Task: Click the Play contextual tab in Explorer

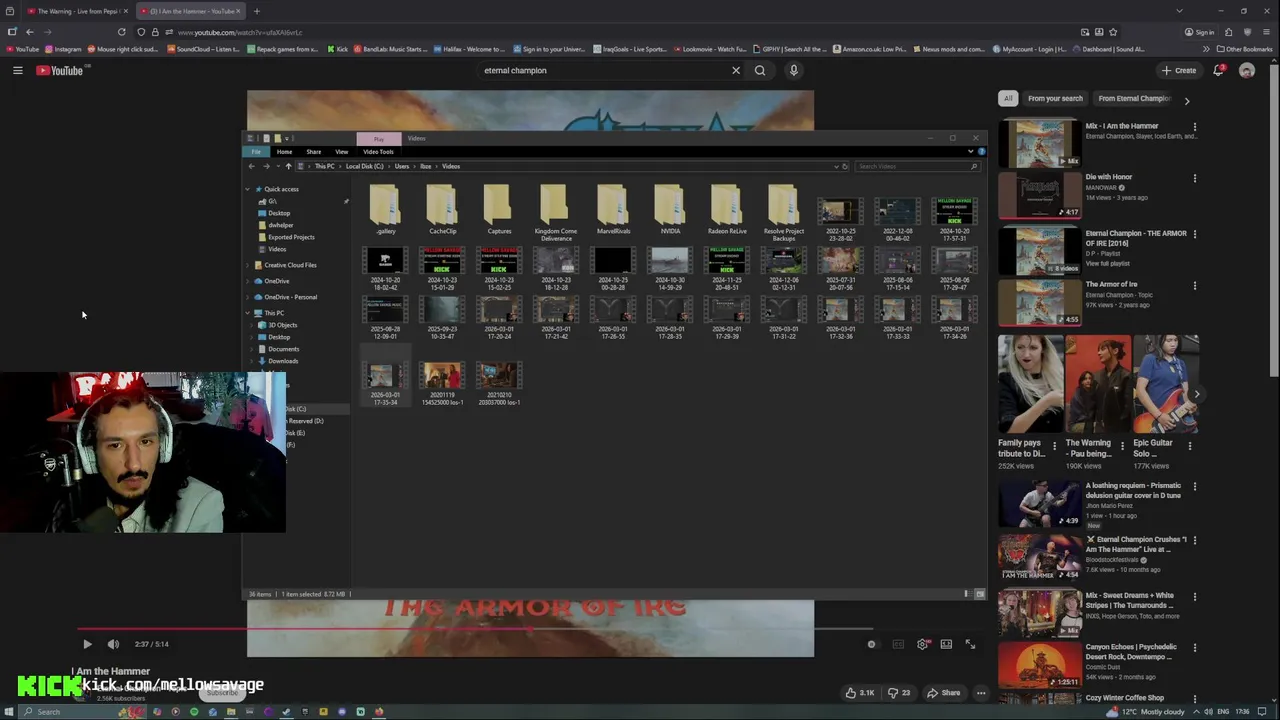Action: tap(379, 138)
